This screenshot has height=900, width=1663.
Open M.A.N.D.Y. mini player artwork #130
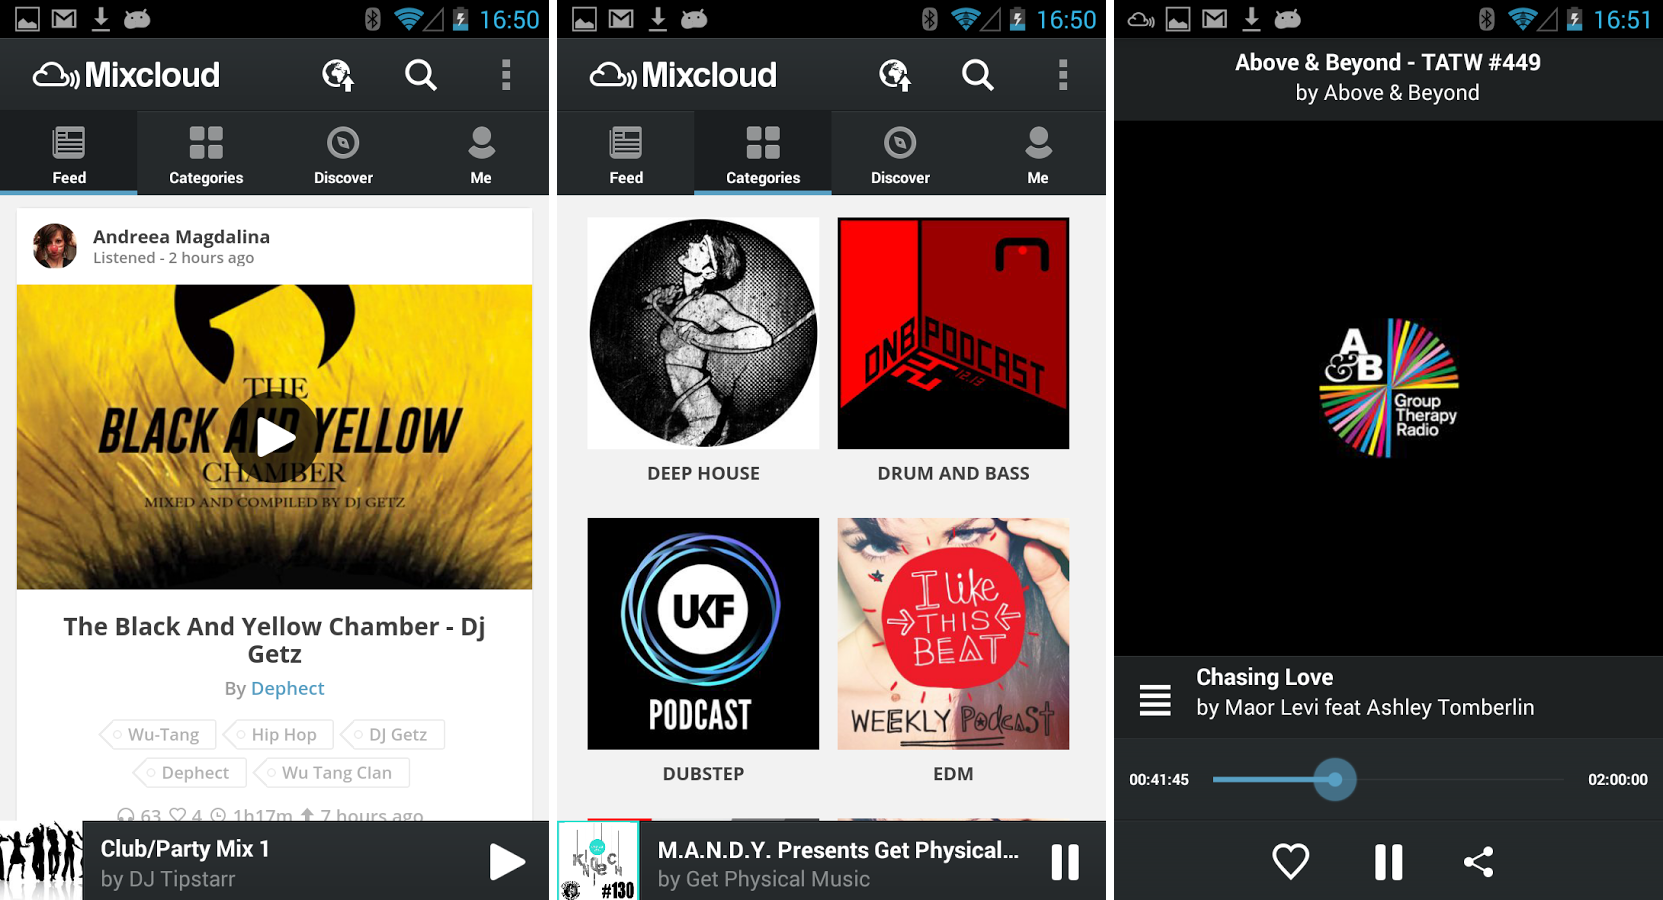click(x=598, y=861)
